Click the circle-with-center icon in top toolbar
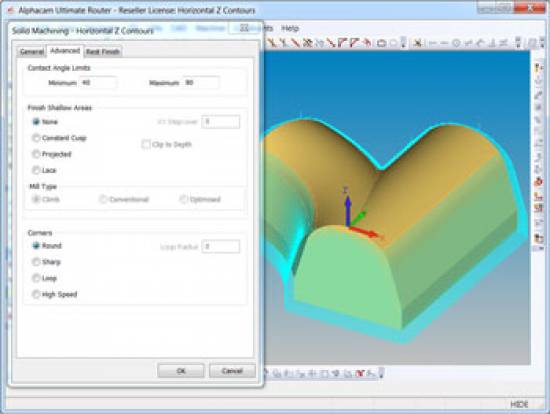The image size is (550, 414). point(456,43)
